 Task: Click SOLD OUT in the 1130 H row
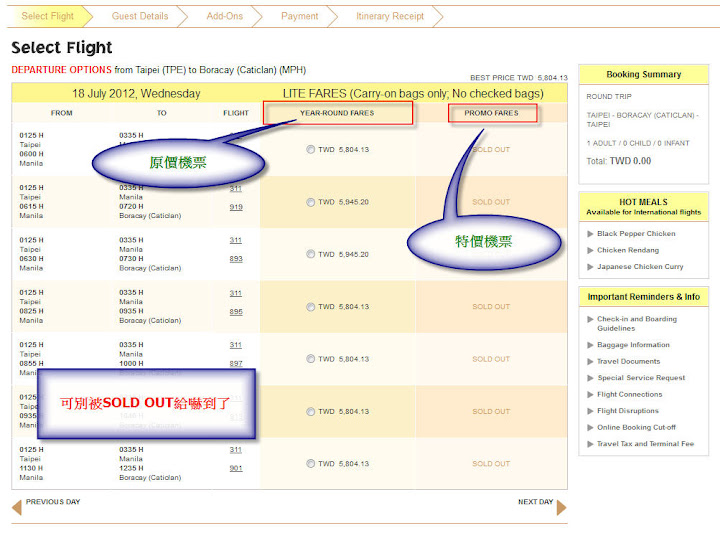pyautogui.click(x=491, y=464)
